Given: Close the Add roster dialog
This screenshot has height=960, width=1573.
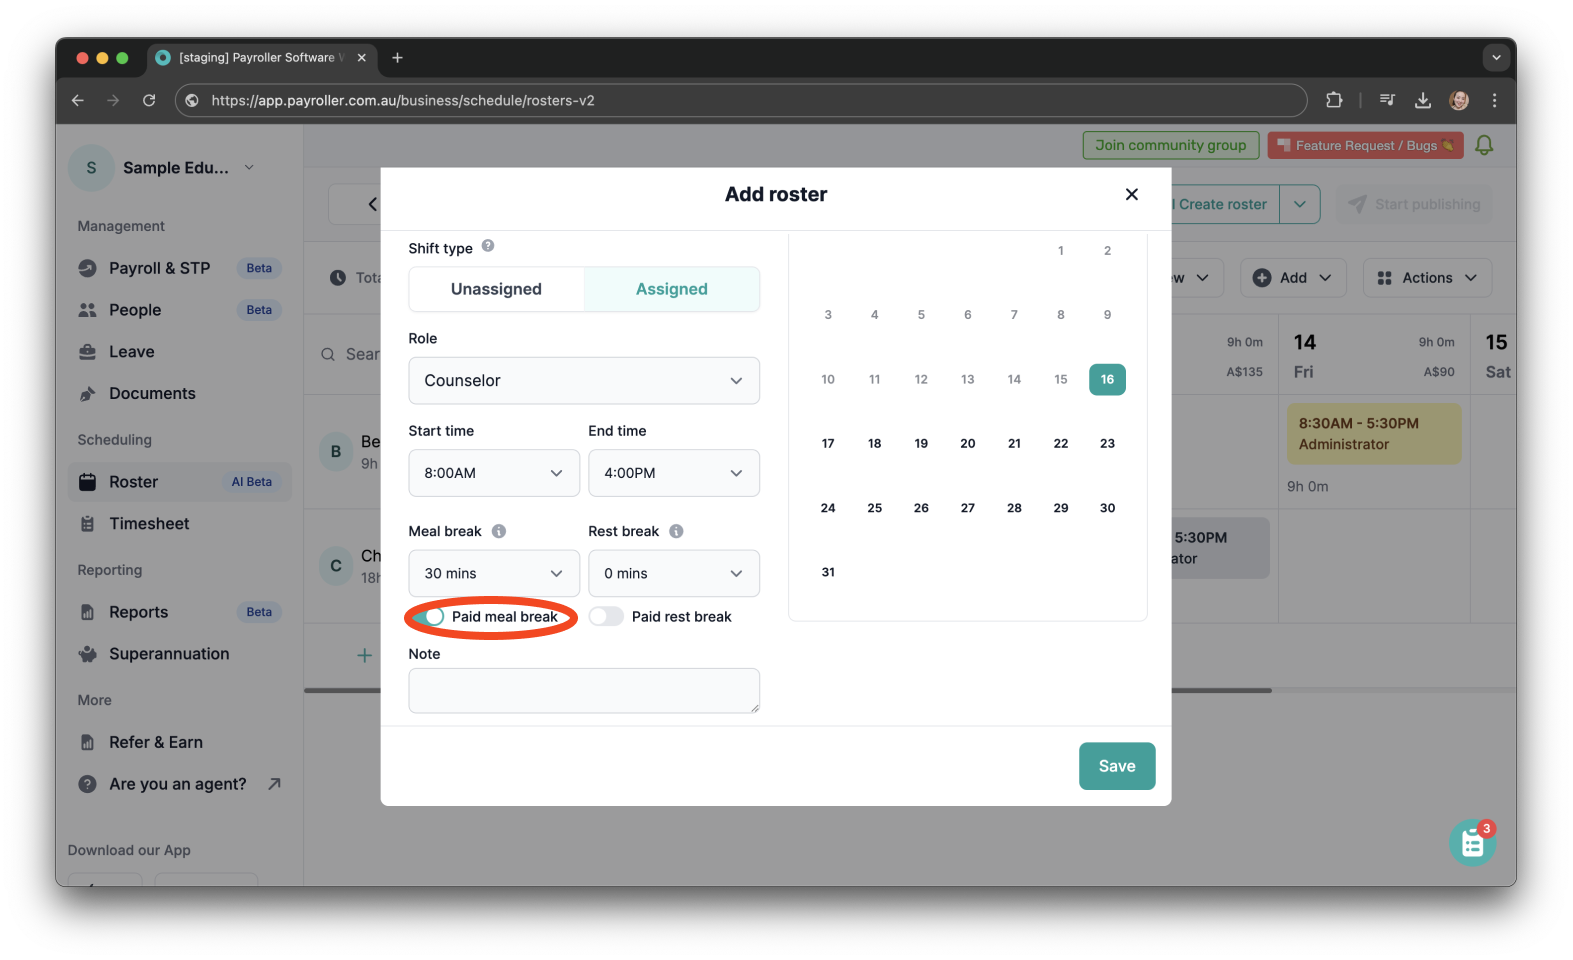Looking at the screenshot, I should click(x=1131, y=194).
